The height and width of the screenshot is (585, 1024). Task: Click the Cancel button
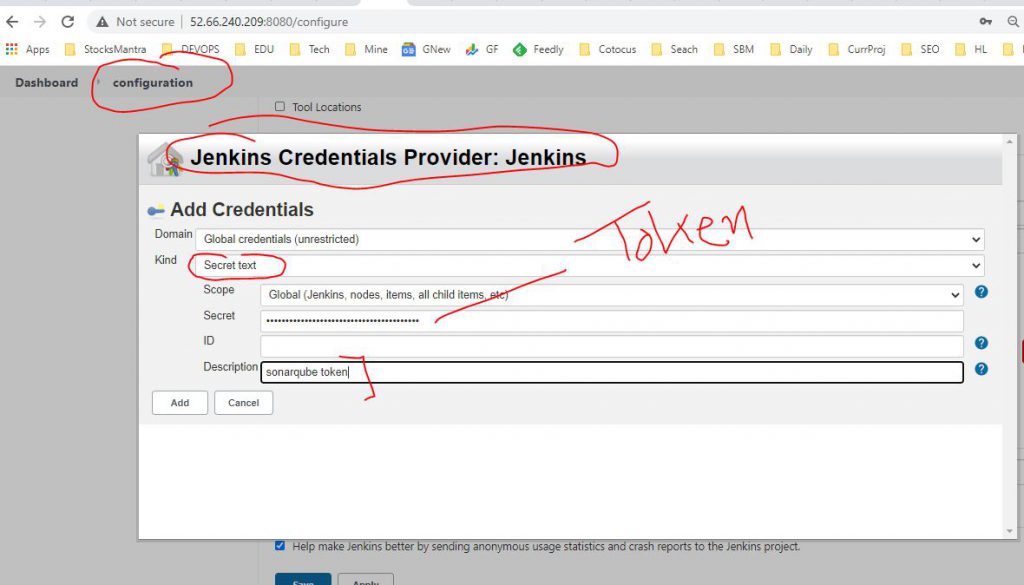click(243, 403)
